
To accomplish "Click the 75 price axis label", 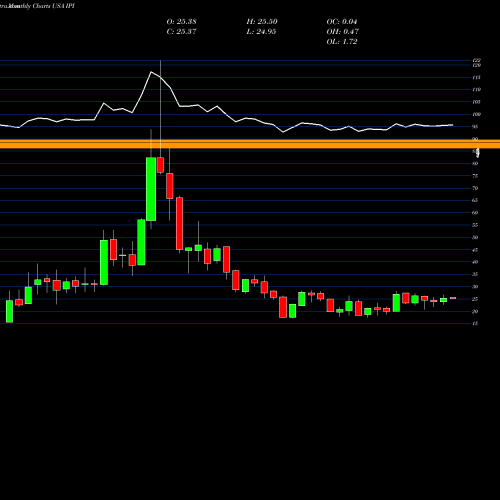I will [476, 176].
